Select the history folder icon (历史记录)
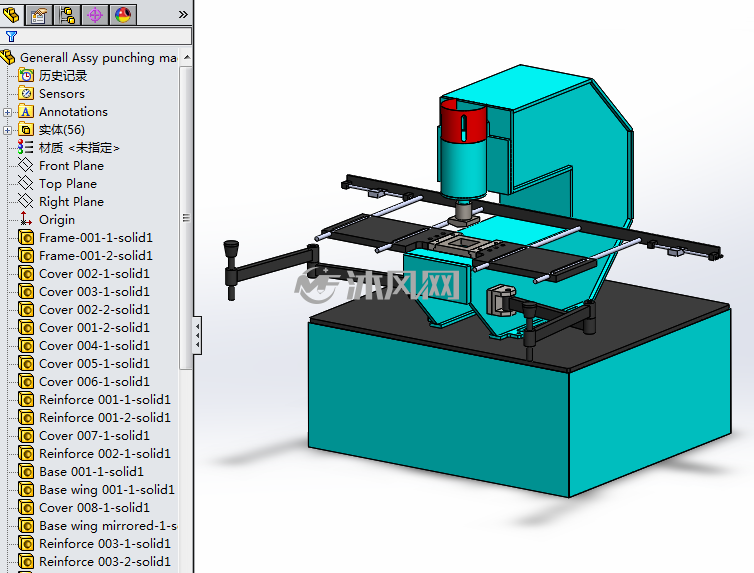This screenshot has height=573, width=754. click(25, 75)
